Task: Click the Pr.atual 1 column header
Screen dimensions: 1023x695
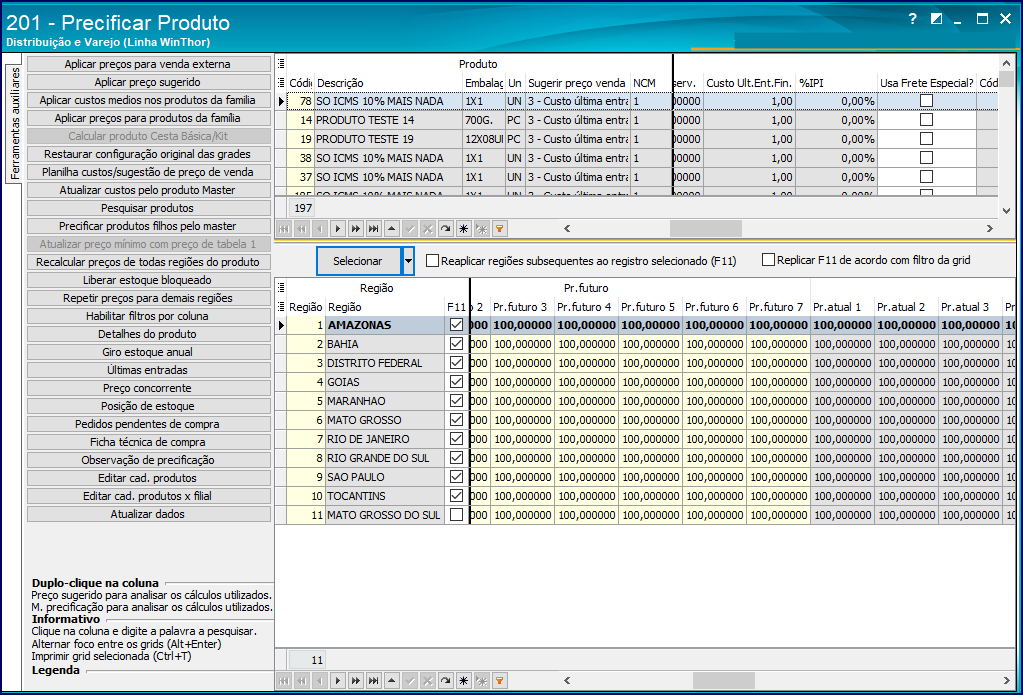Action: 842,307
